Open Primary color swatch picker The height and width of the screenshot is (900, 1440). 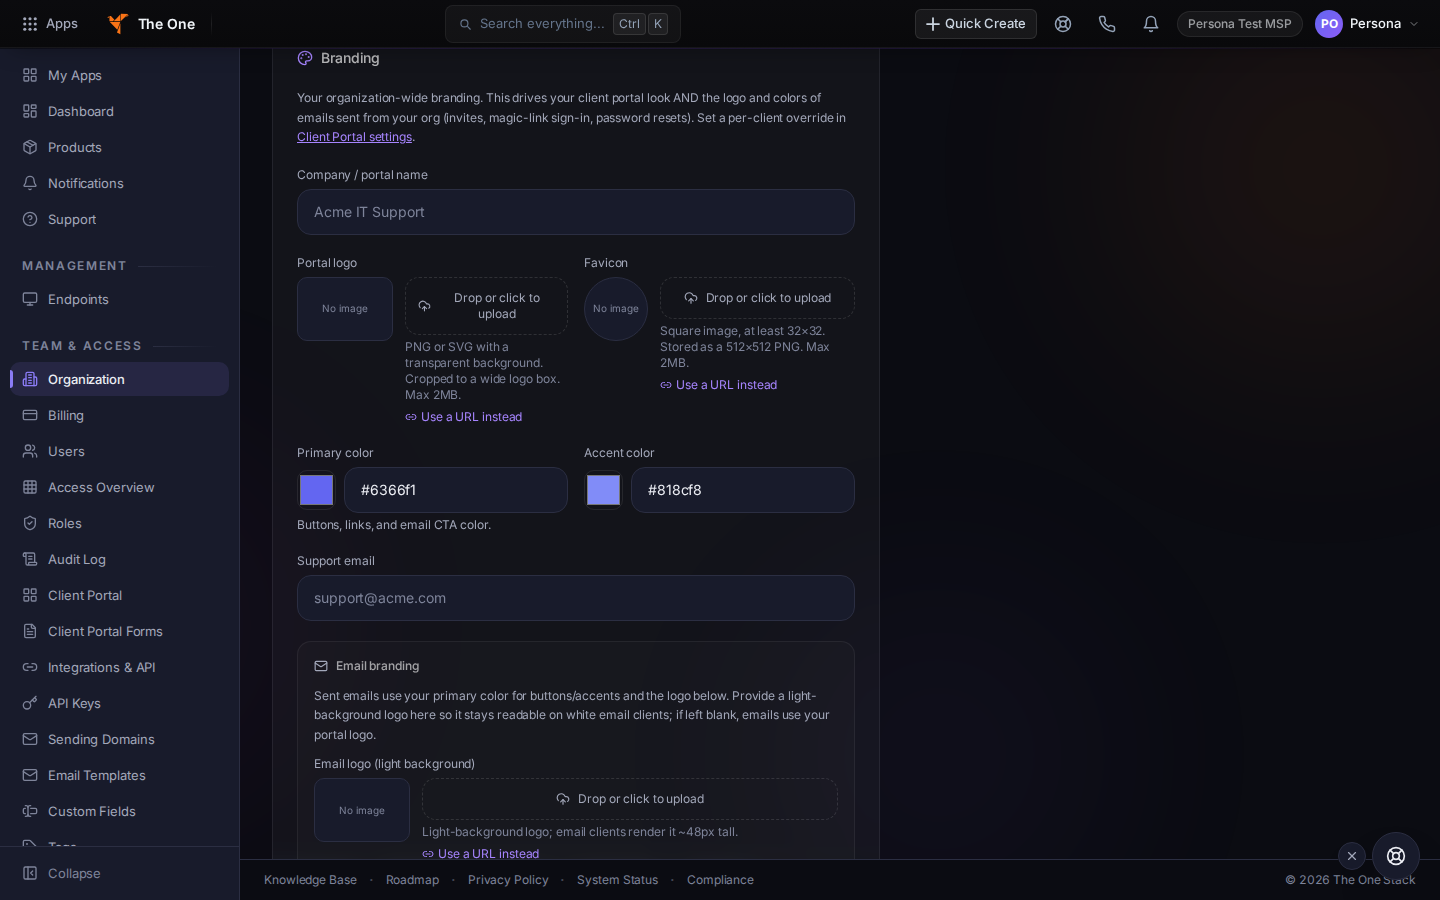click(x=317, y=490)
